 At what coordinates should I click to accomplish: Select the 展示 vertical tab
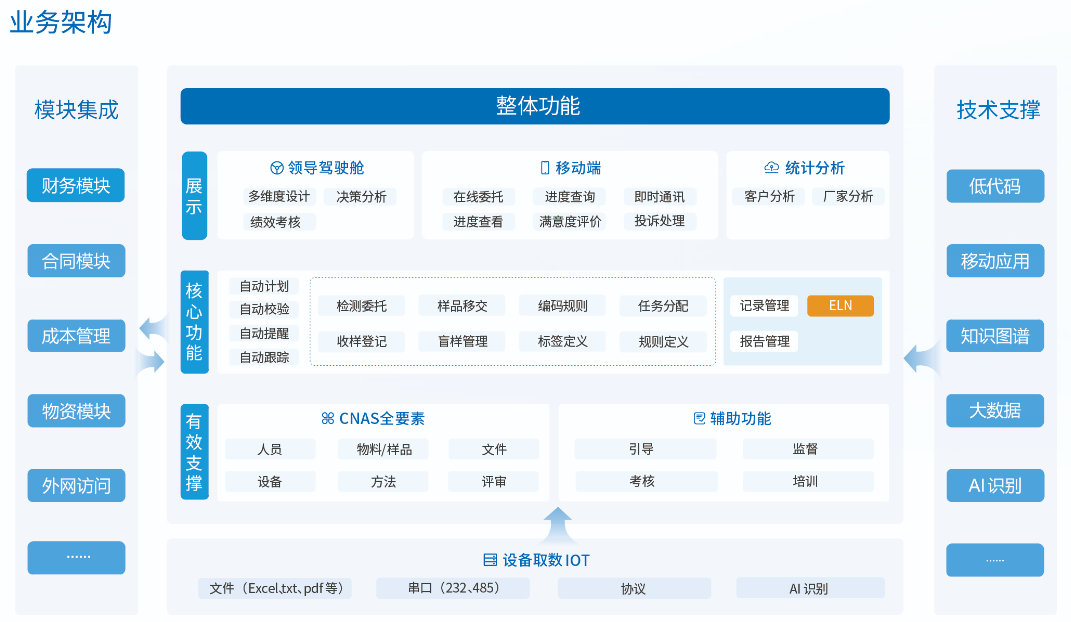(194, 196)
